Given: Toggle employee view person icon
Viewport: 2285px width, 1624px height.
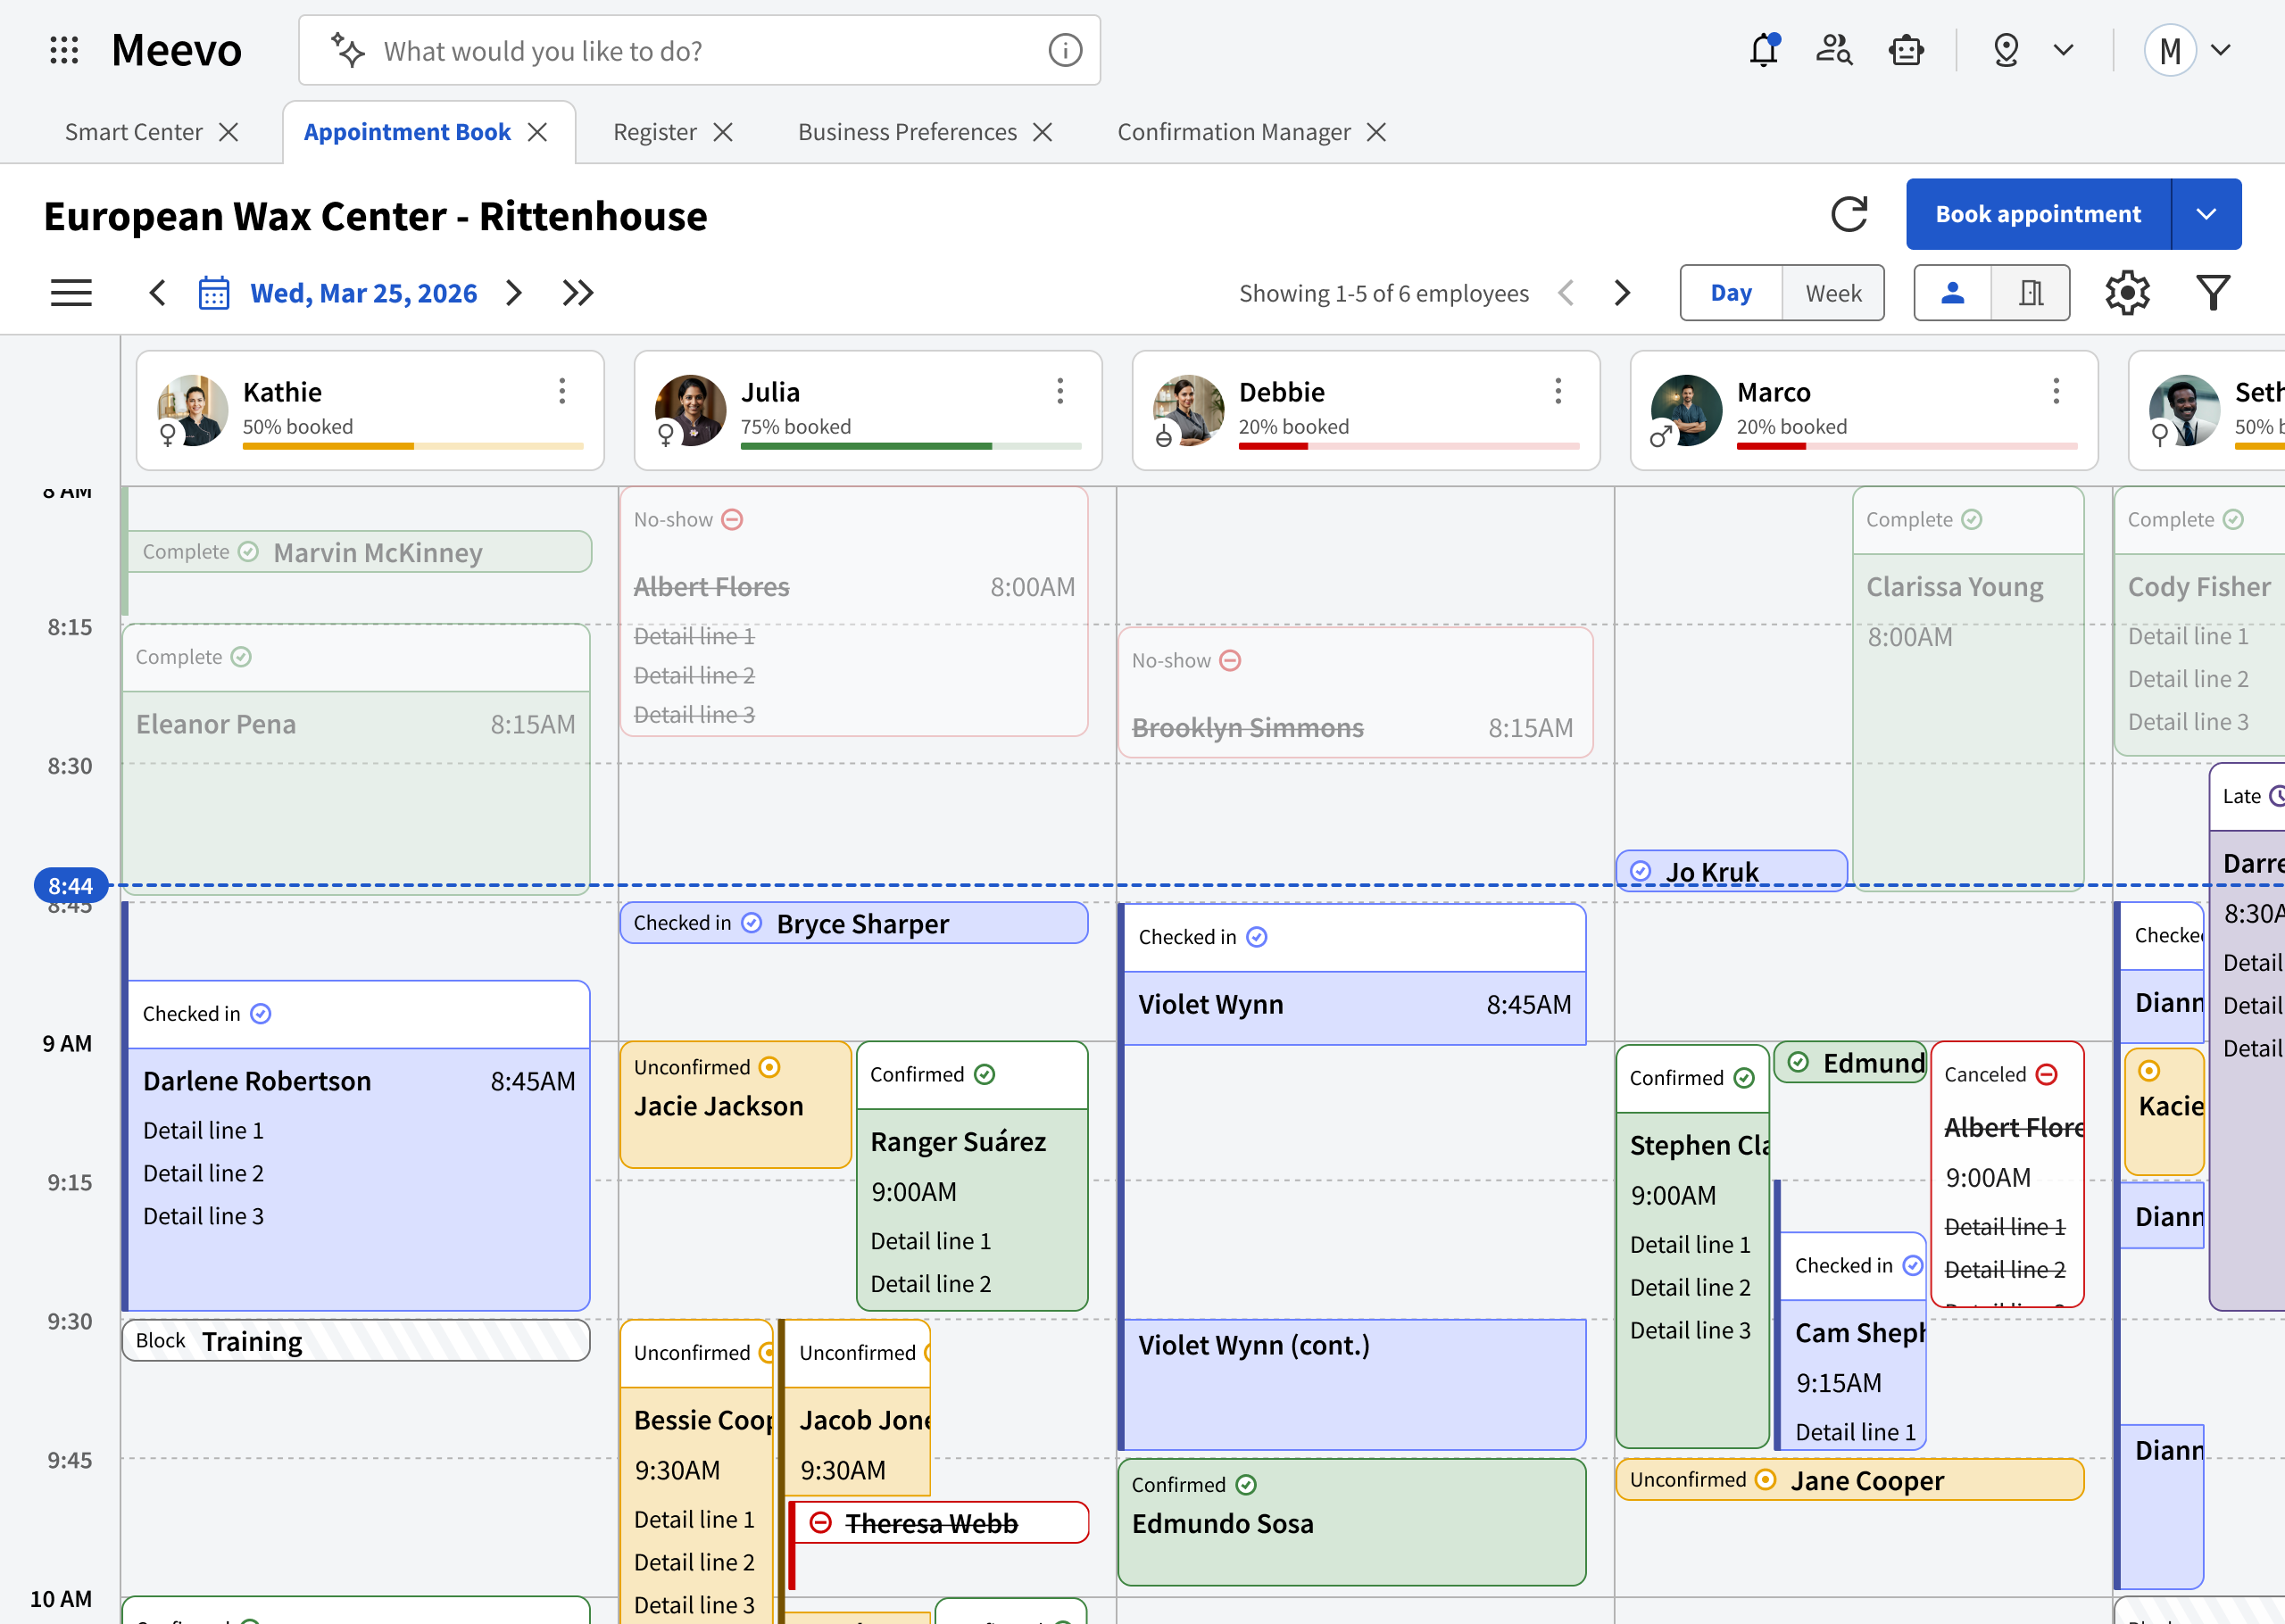Looking at the screenshot, I should 1952,293.
